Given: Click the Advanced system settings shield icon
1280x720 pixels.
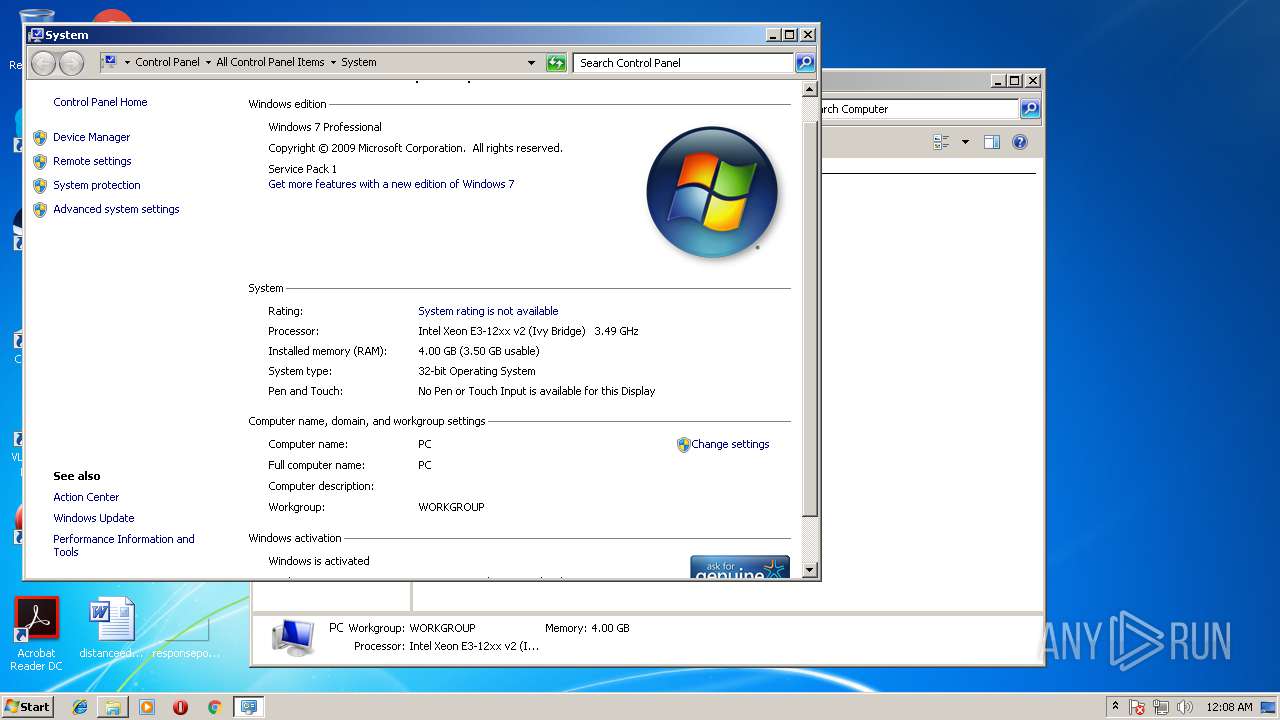Looking at the screenshot, I should 40,210.
